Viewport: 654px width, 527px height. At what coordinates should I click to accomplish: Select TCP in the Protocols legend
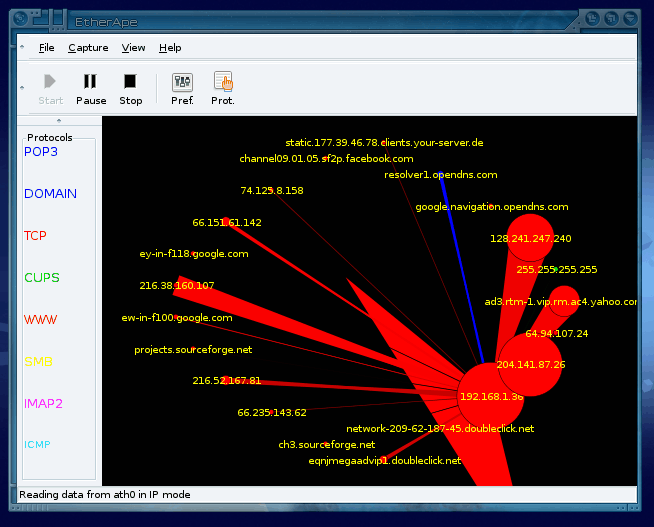point(35,236)
